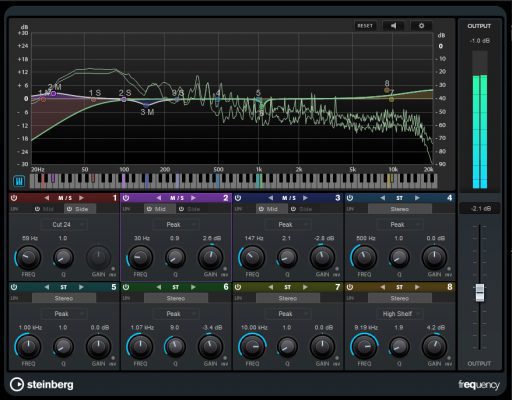Viewport: 512px width, 400px height.
Task: Click the RESET button
Action: pyautogui.click(x=365, y=26)
